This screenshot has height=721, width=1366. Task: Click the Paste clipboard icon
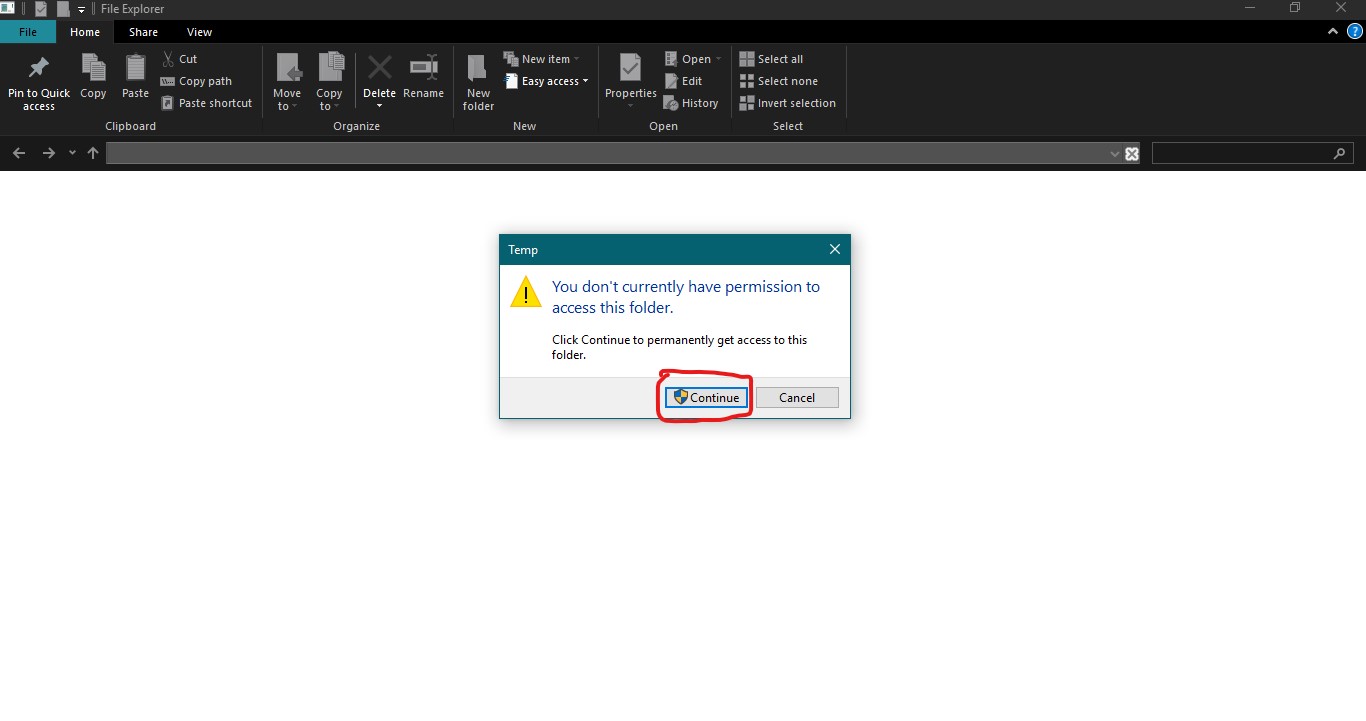135,67
